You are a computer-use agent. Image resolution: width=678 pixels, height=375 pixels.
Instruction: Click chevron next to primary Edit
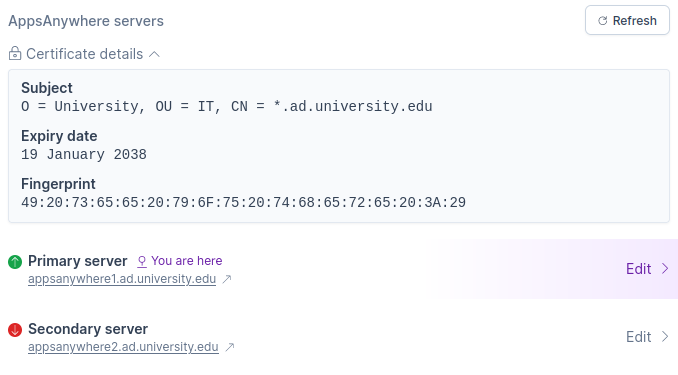[665, 269]
